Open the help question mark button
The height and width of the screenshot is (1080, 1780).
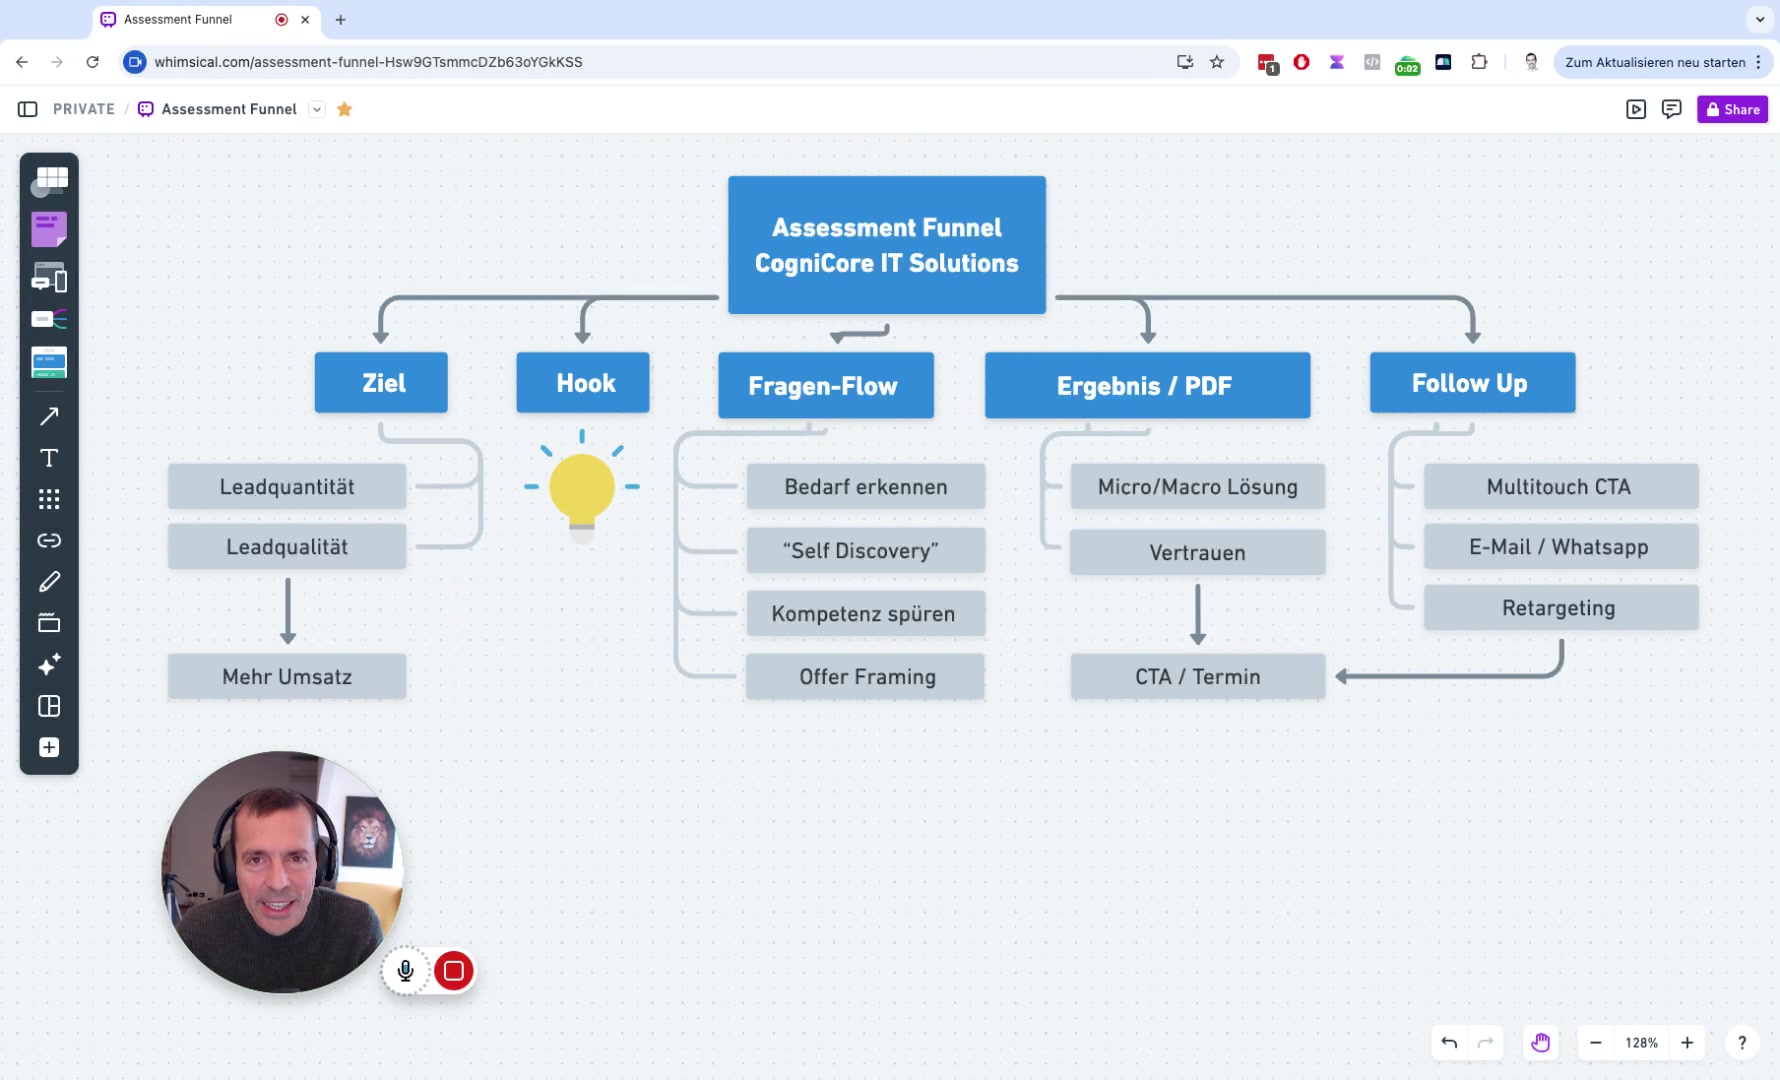point(1742,1043)
